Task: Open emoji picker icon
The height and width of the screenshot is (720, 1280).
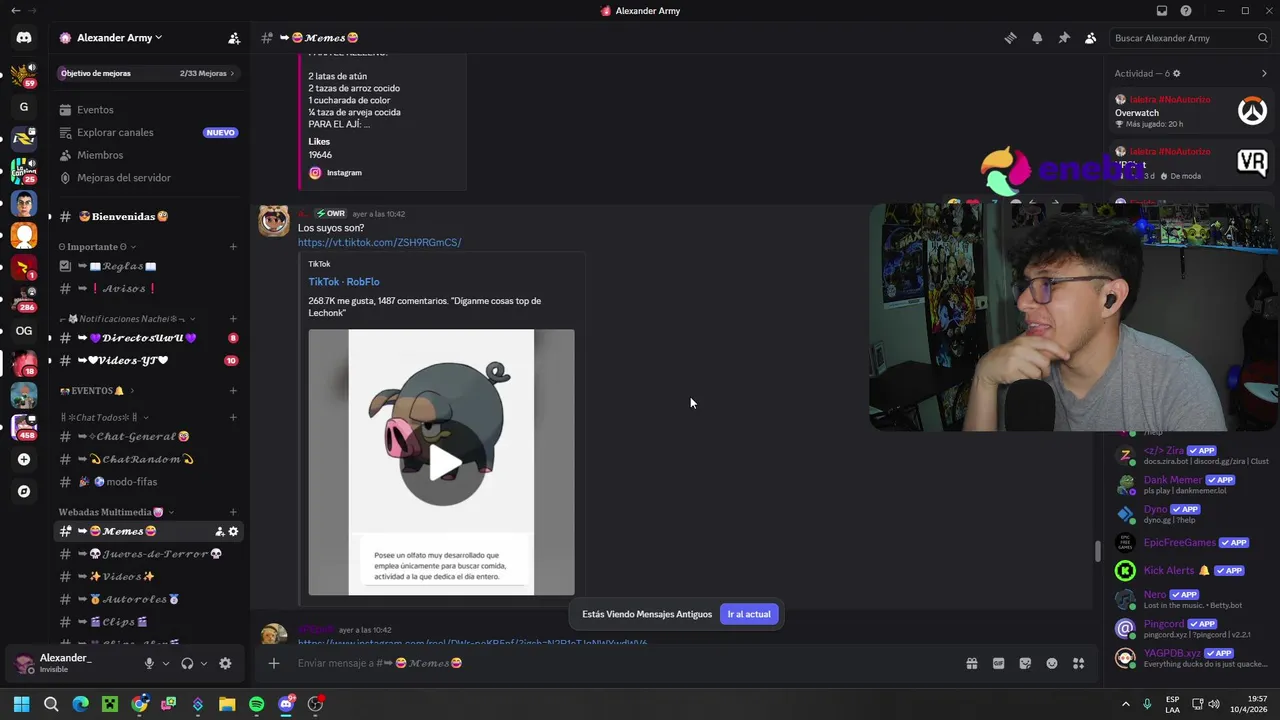Action: click(1052, 663)
